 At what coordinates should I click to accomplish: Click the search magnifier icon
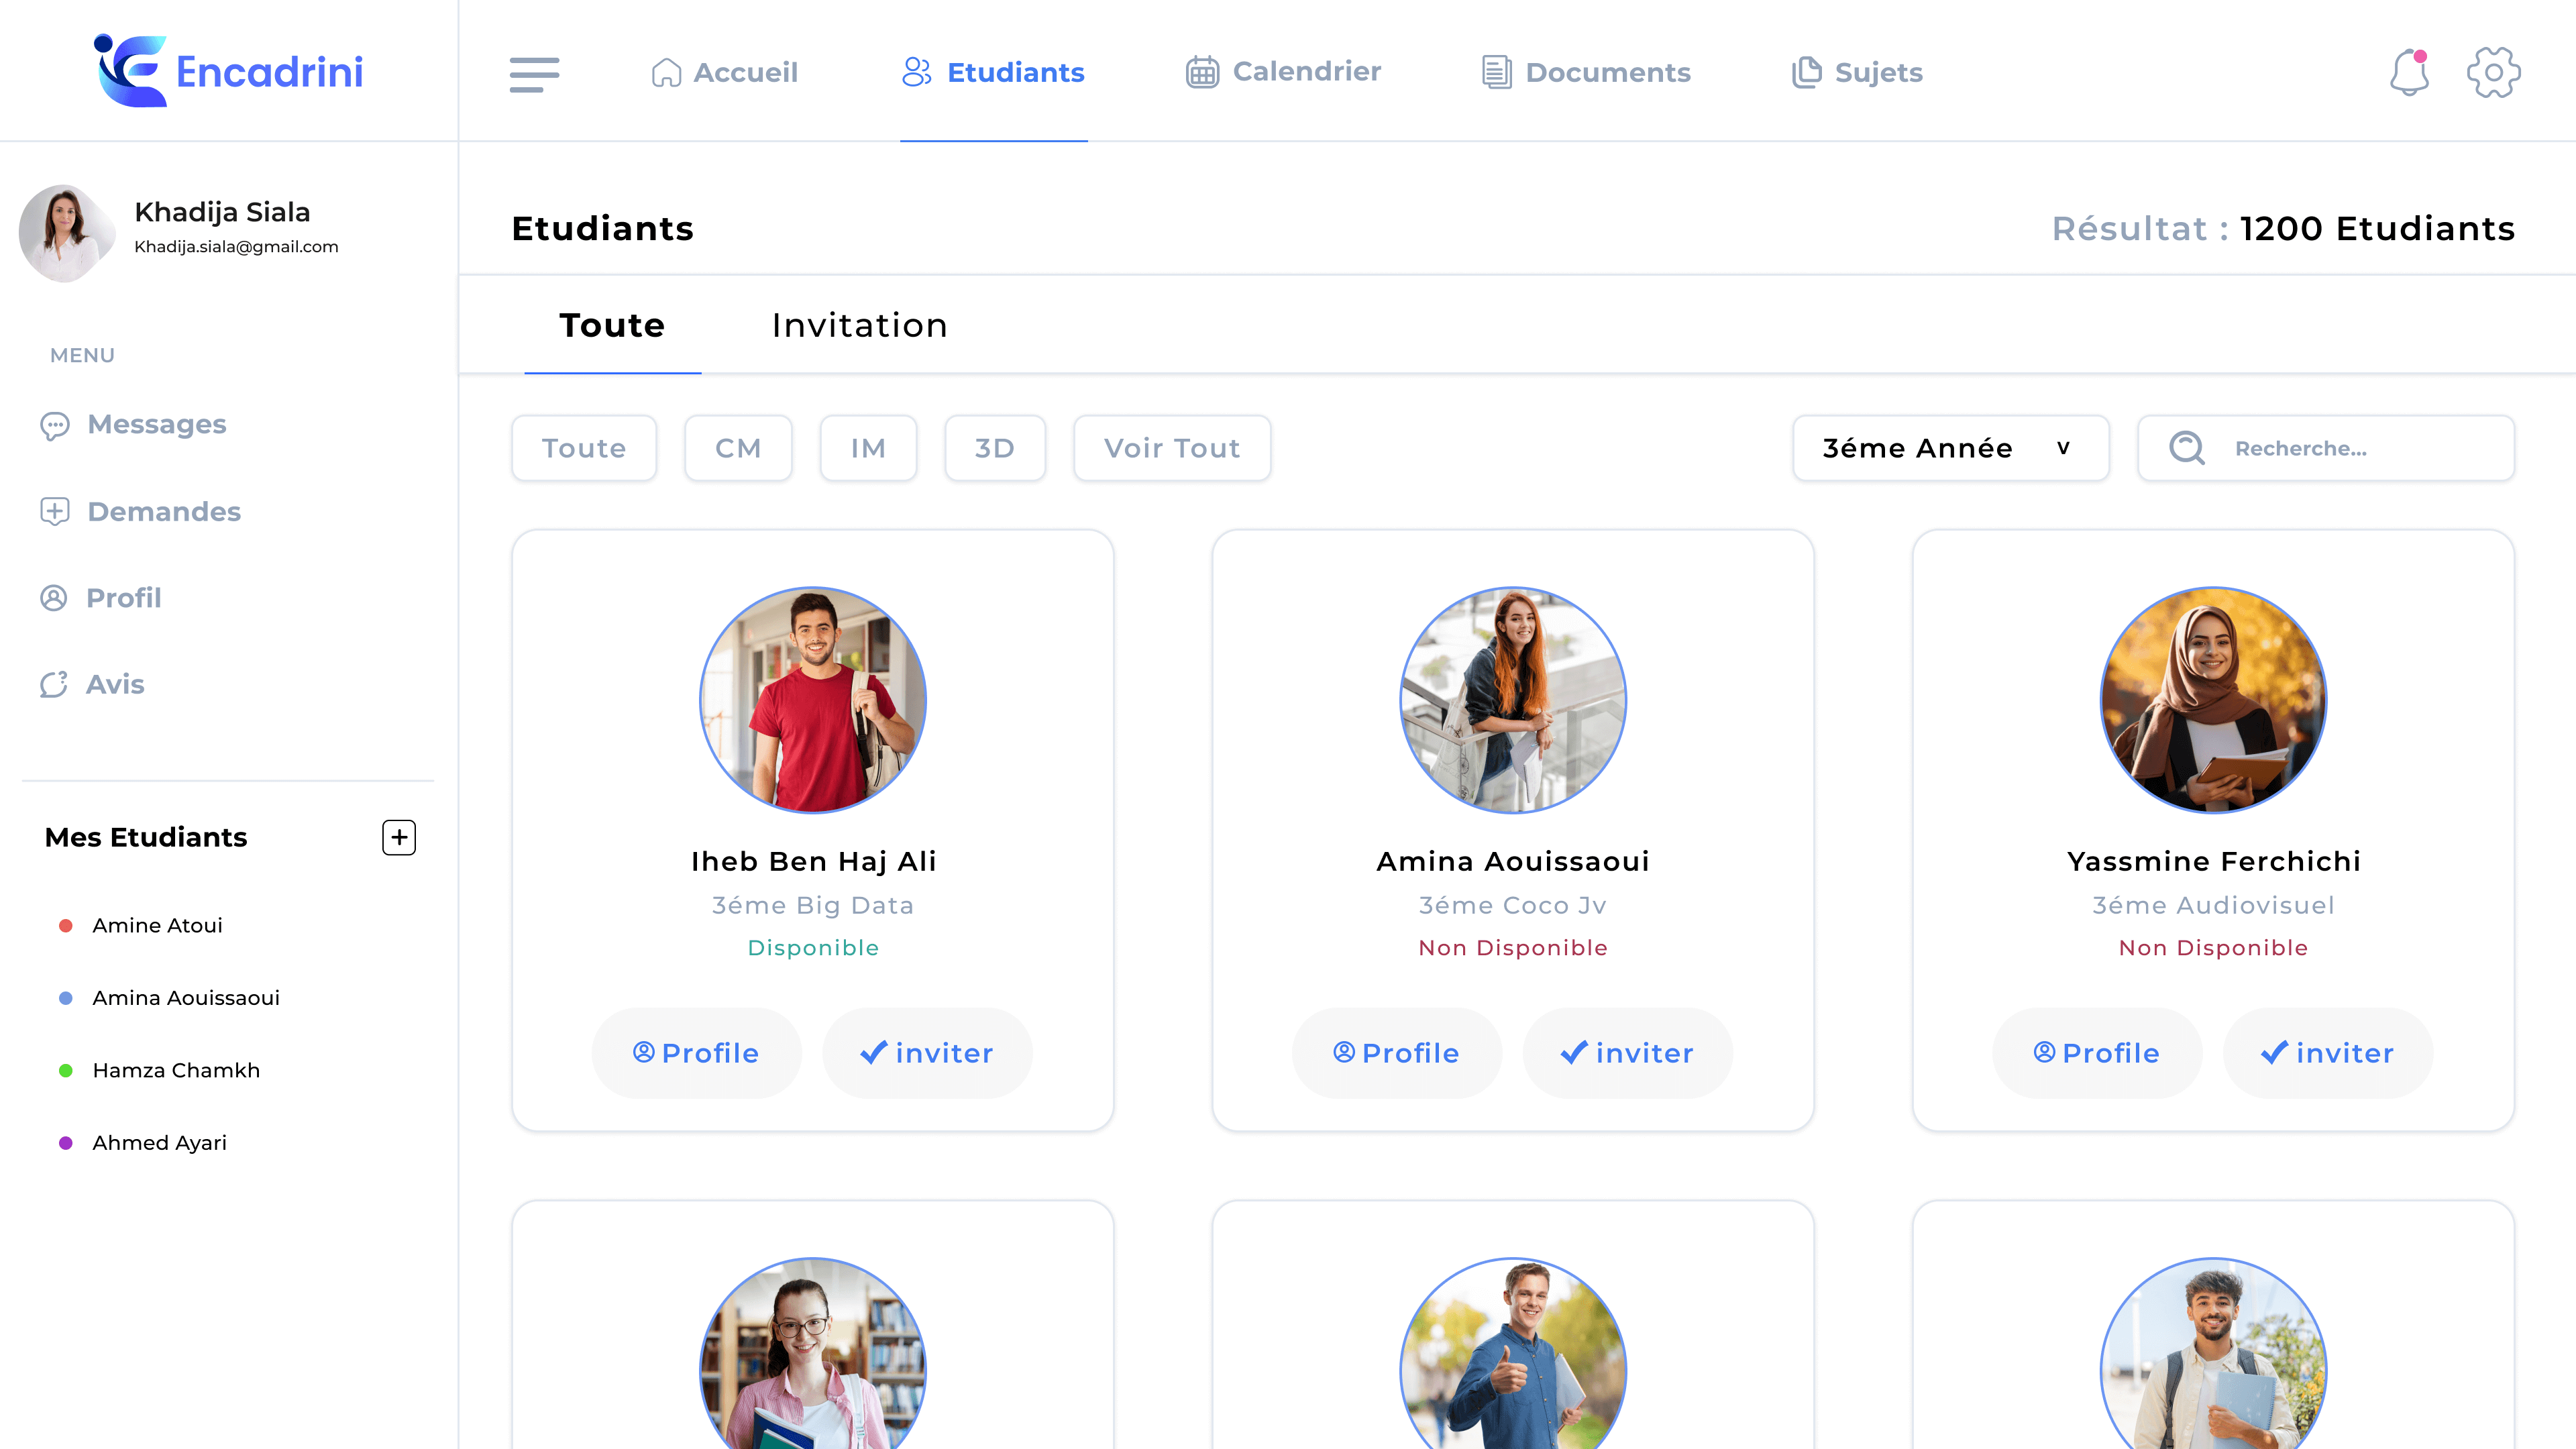click(2187, 448)
